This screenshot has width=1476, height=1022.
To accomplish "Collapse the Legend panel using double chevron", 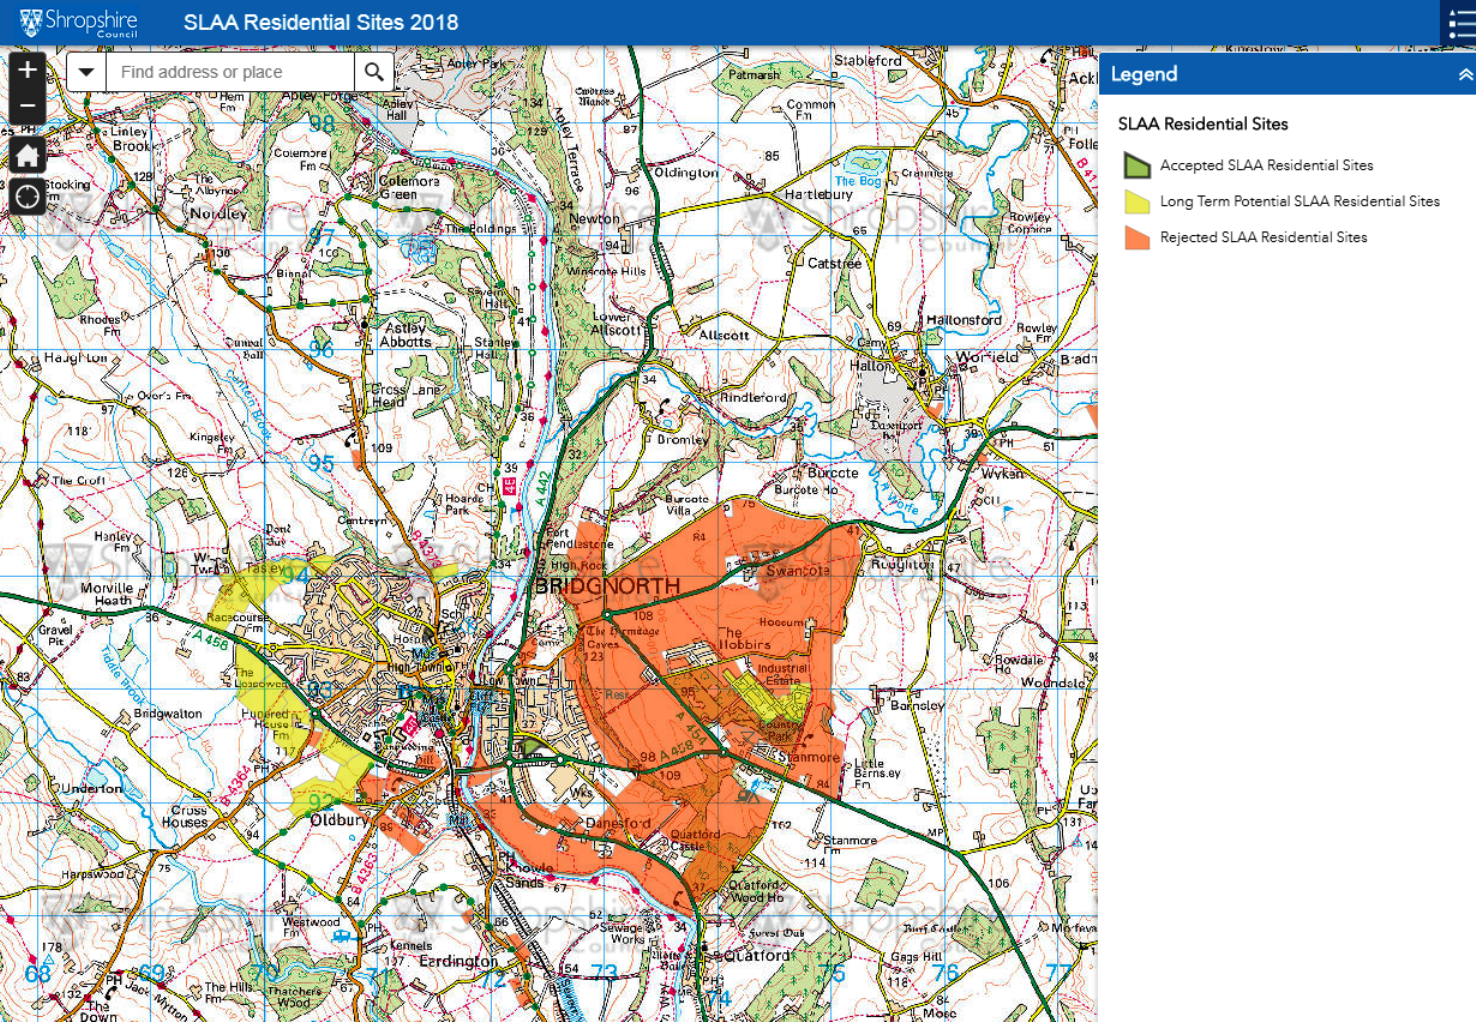I will (x=1465, y=75).
